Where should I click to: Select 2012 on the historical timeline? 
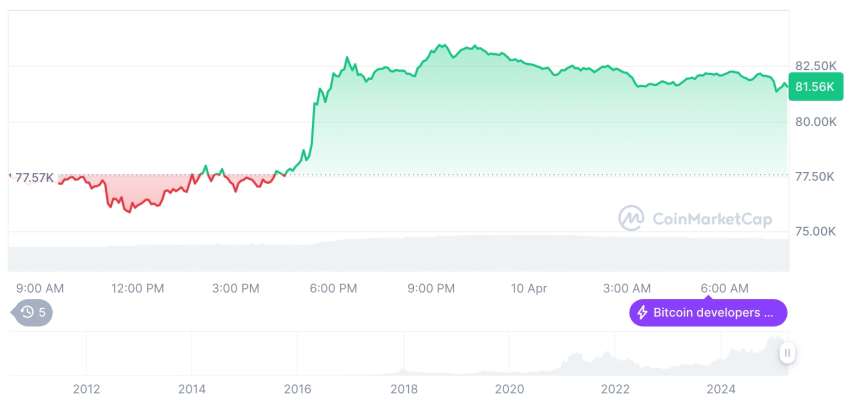(x=86, y=388)
